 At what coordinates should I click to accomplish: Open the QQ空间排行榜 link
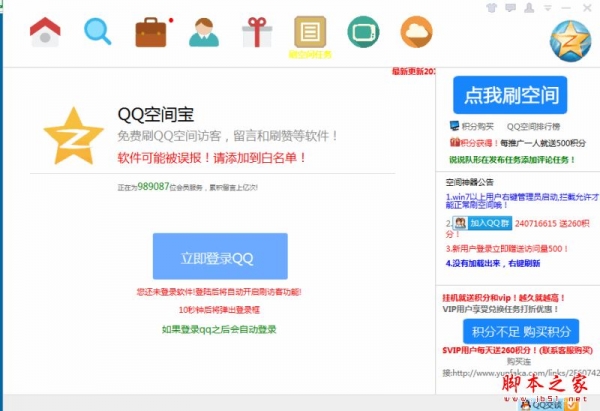[533, 126]
